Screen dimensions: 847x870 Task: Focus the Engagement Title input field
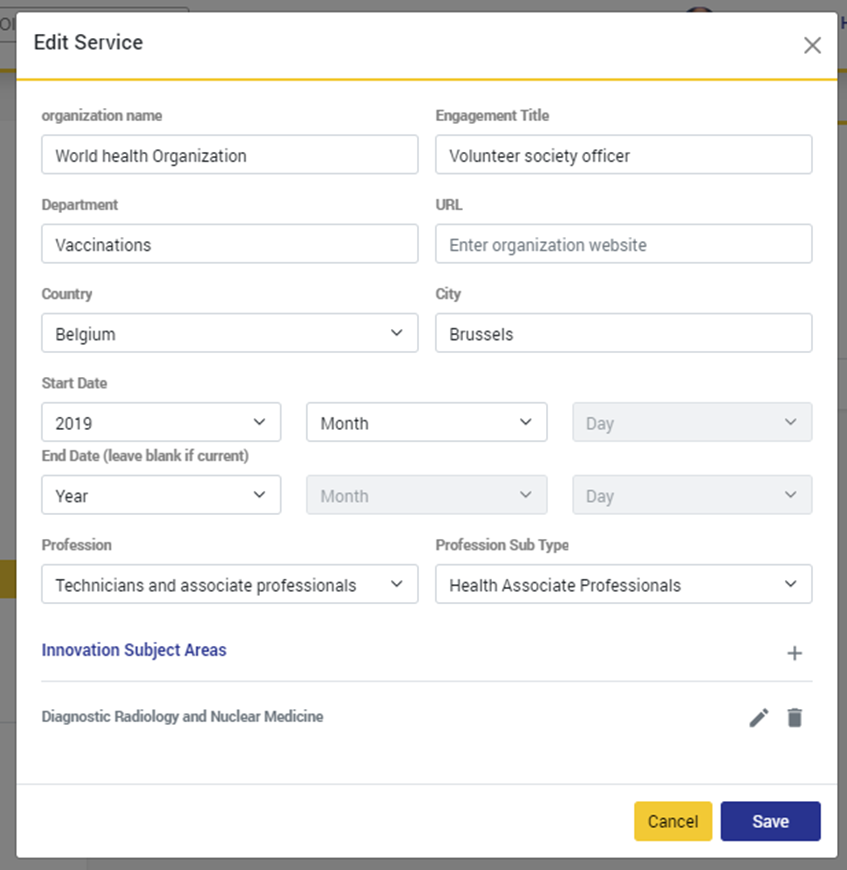(623, 155)
